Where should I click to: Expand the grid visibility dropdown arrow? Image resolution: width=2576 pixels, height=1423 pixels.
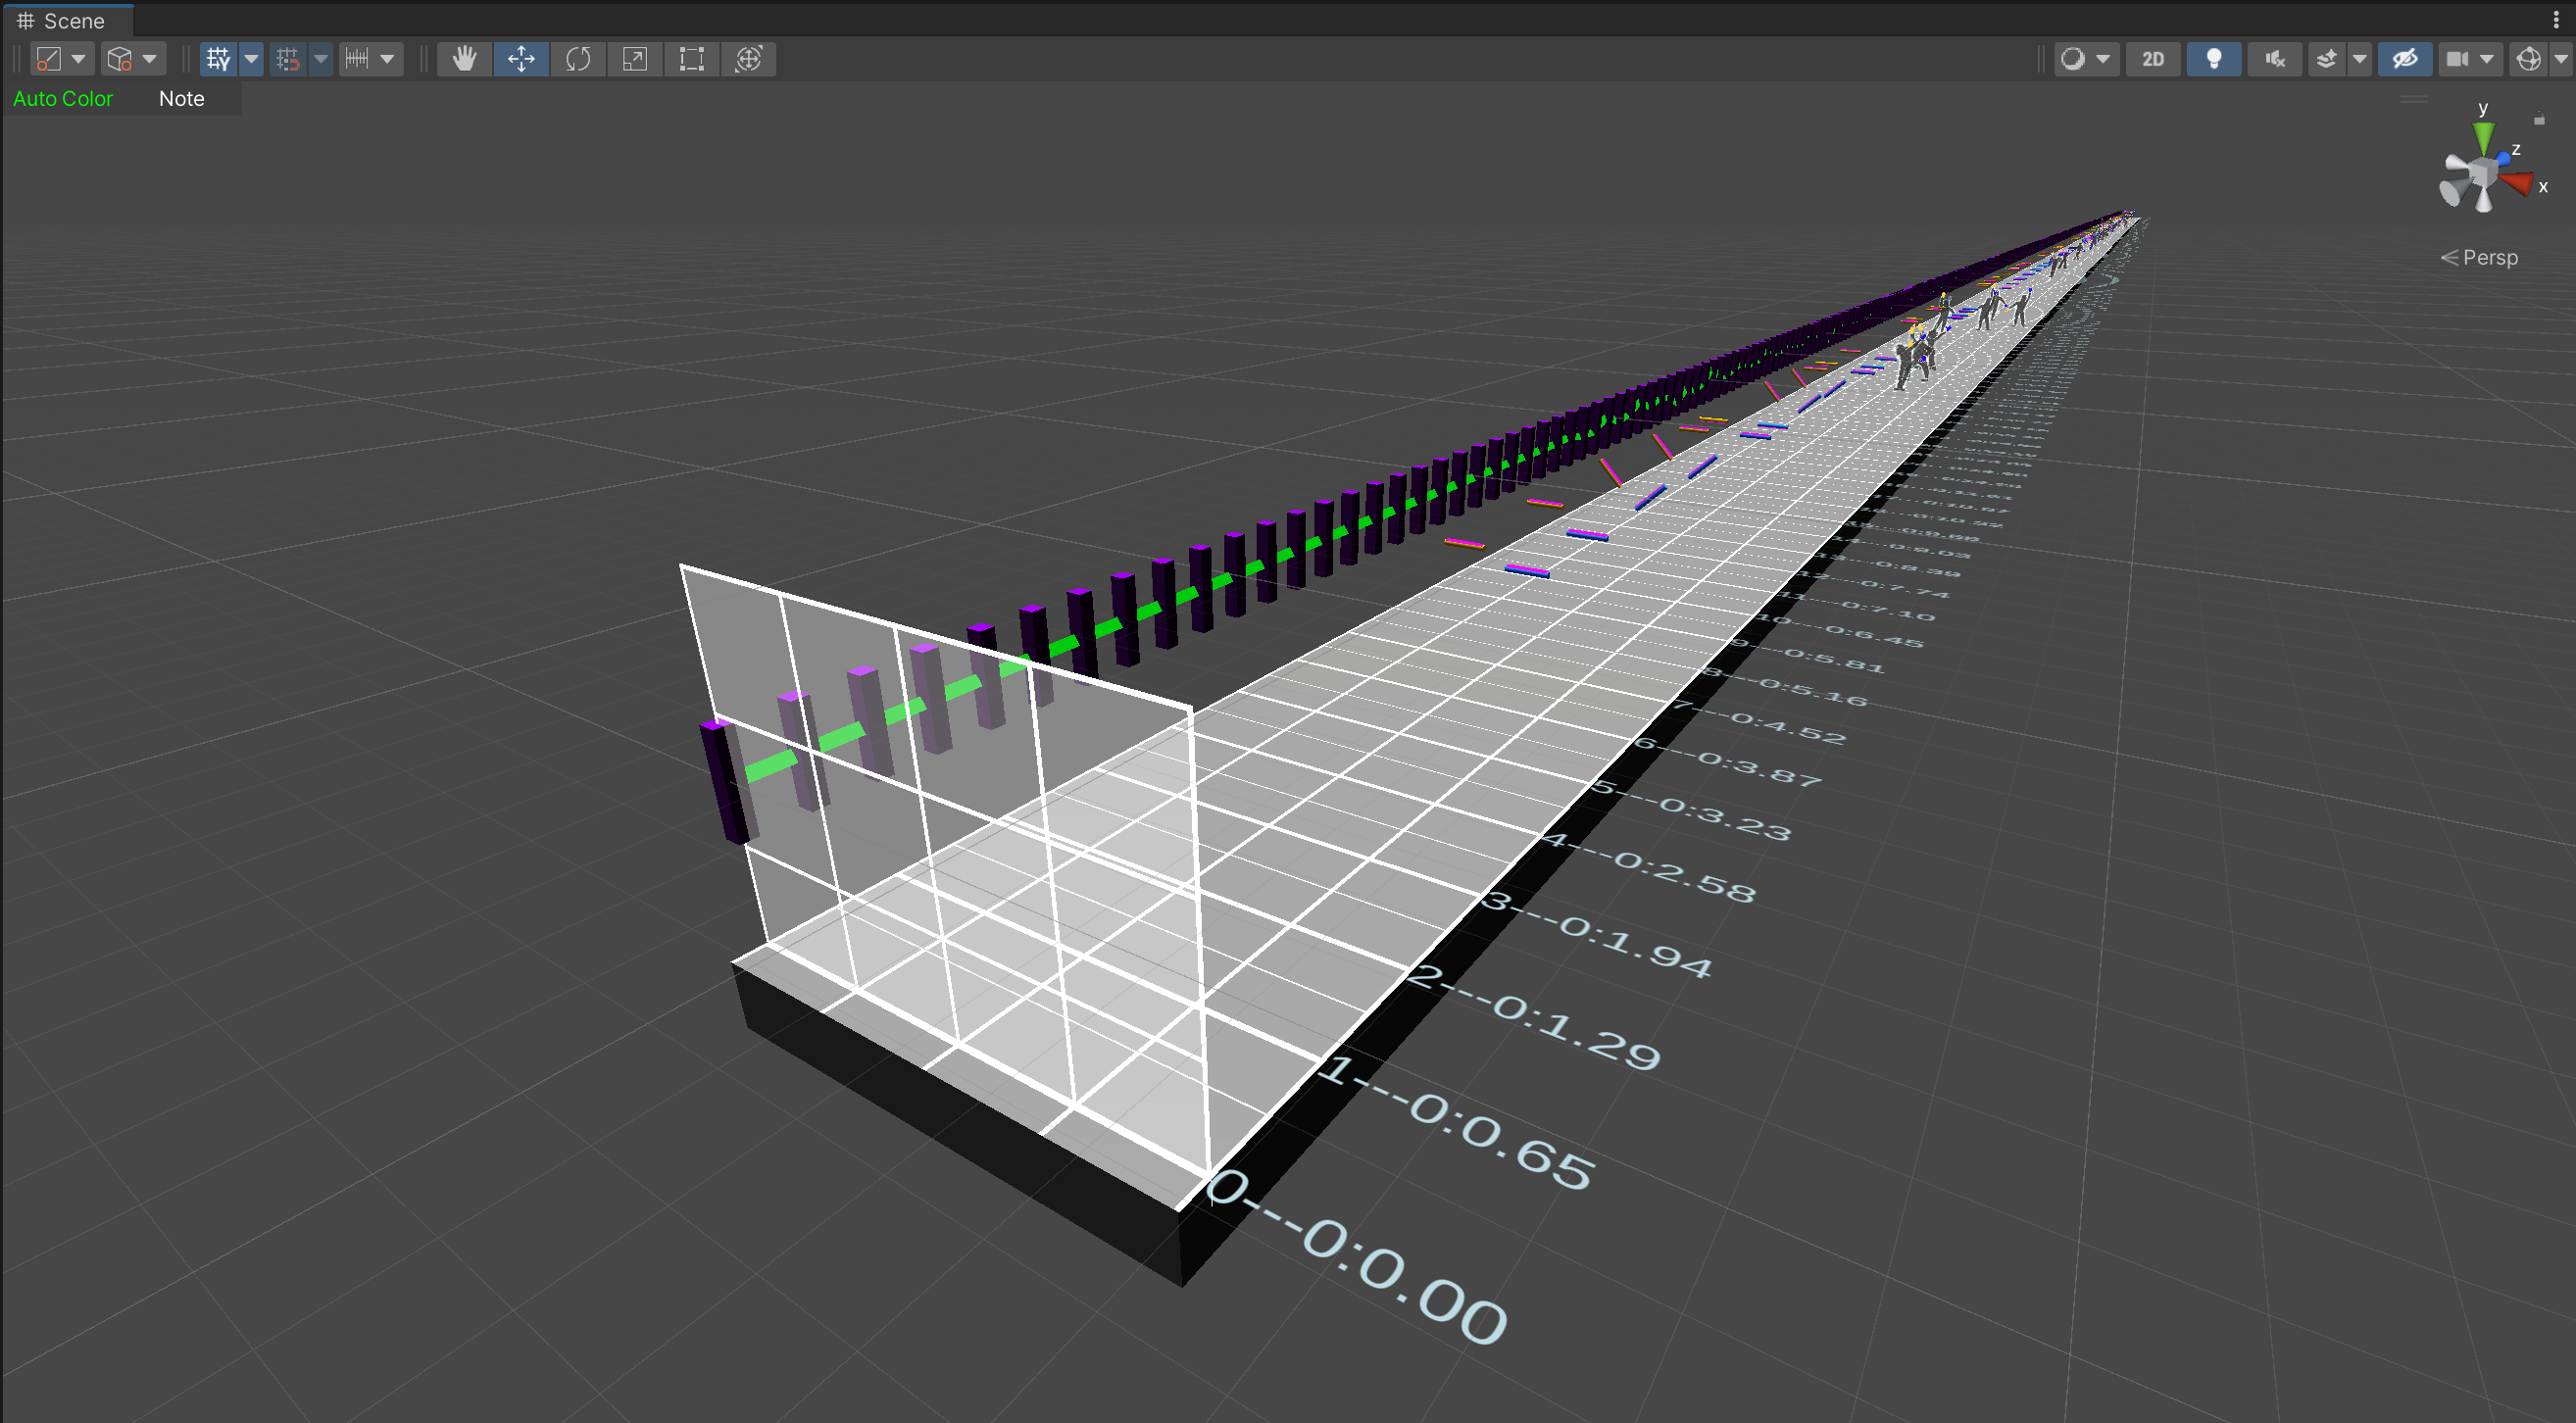click(x=251, y=59)
